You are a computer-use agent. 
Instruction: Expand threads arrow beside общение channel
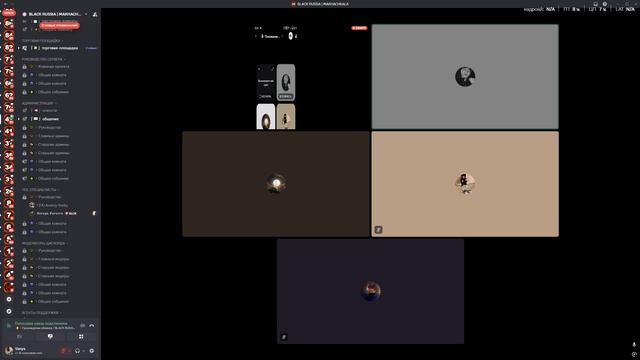19,119
